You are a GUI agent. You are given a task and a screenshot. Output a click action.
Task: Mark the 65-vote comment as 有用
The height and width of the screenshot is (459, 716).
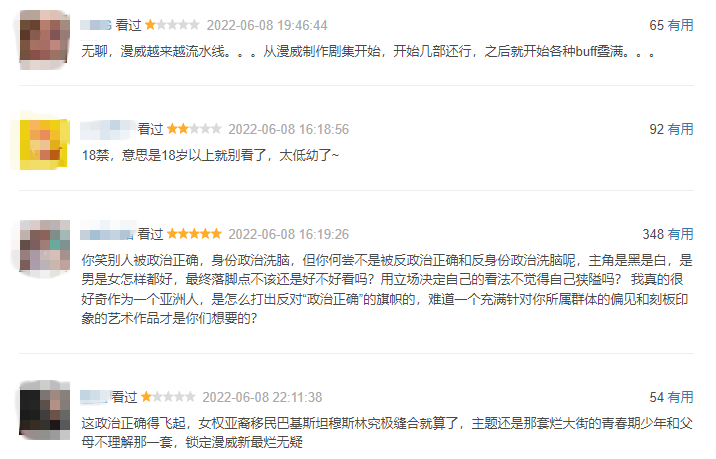680,25
